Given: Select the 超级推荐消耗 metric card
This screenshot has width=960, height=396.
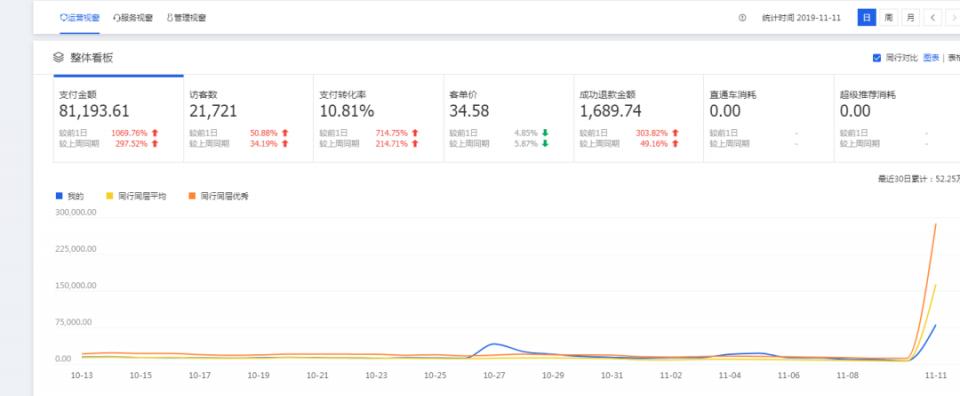Looking at the screenshot, I should (x=897, y=119).
